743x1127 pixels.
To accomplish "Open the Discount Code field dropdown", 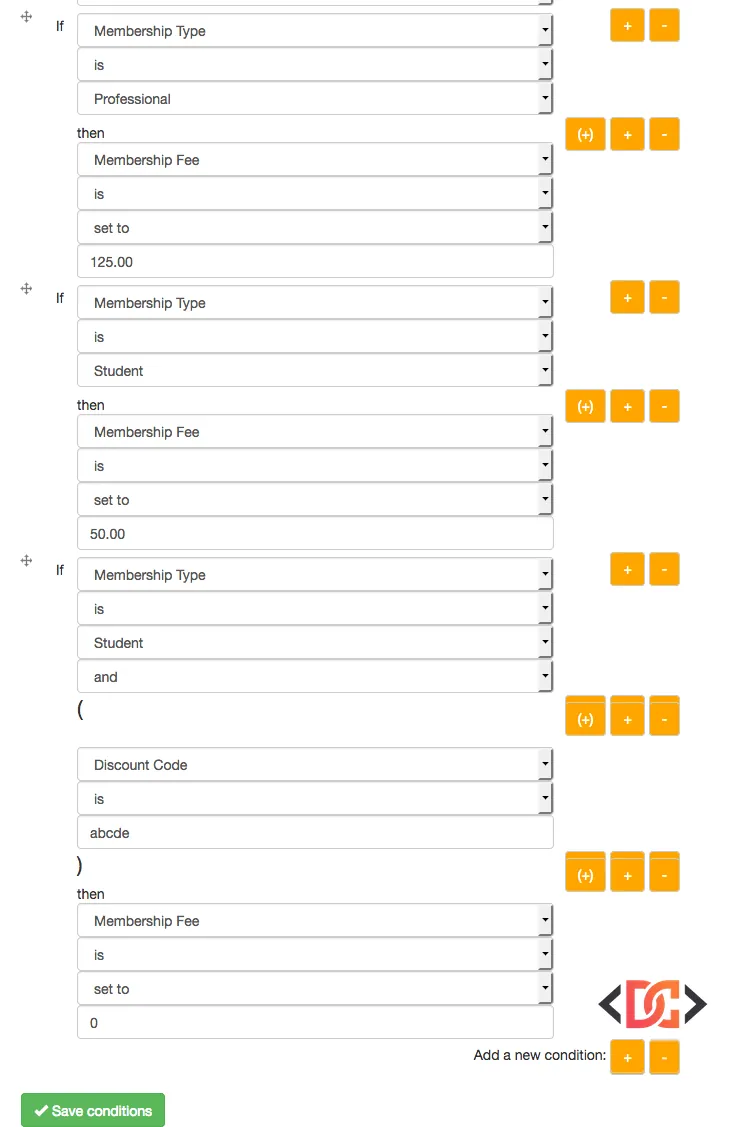I will click(x=315, y=764).
